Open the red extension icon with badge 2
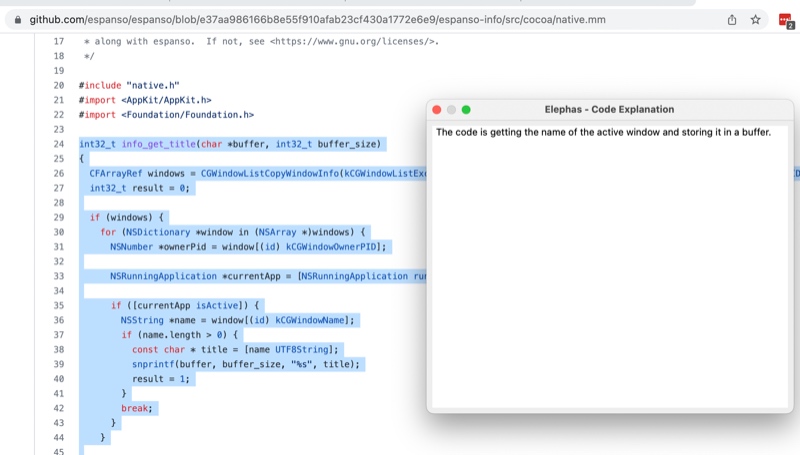This screenshot has height=455, width=800. click(x=785, y=20)
